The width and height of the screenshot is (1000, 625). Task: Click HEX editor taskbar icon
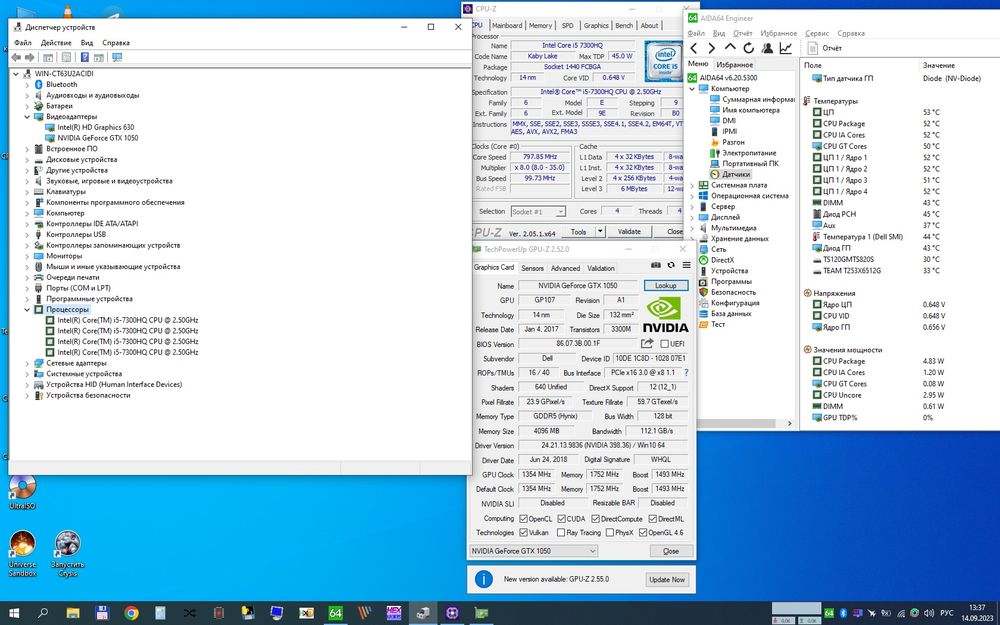tap(394, 614)
